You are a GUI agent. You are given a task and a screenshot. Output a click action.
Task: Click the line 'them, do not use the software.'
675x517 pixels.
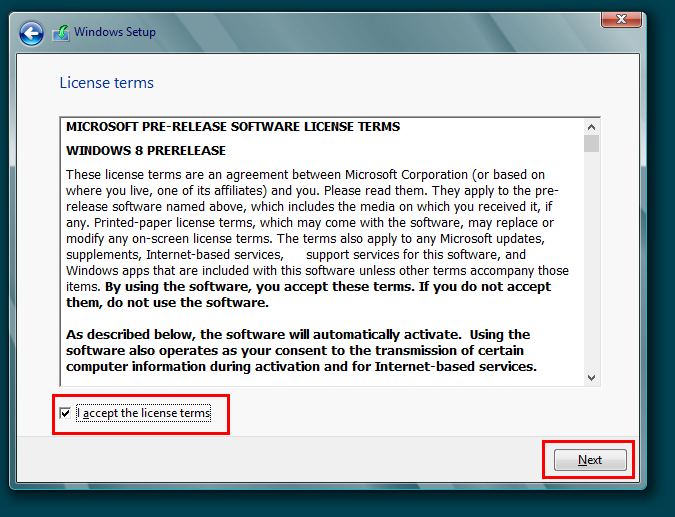pos(167,303)
